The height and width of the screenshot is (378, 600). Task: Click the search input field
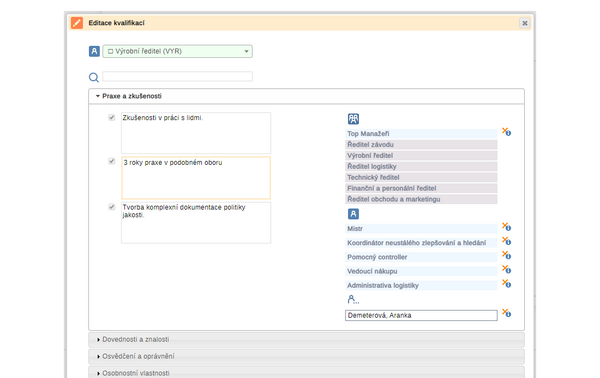177,77
